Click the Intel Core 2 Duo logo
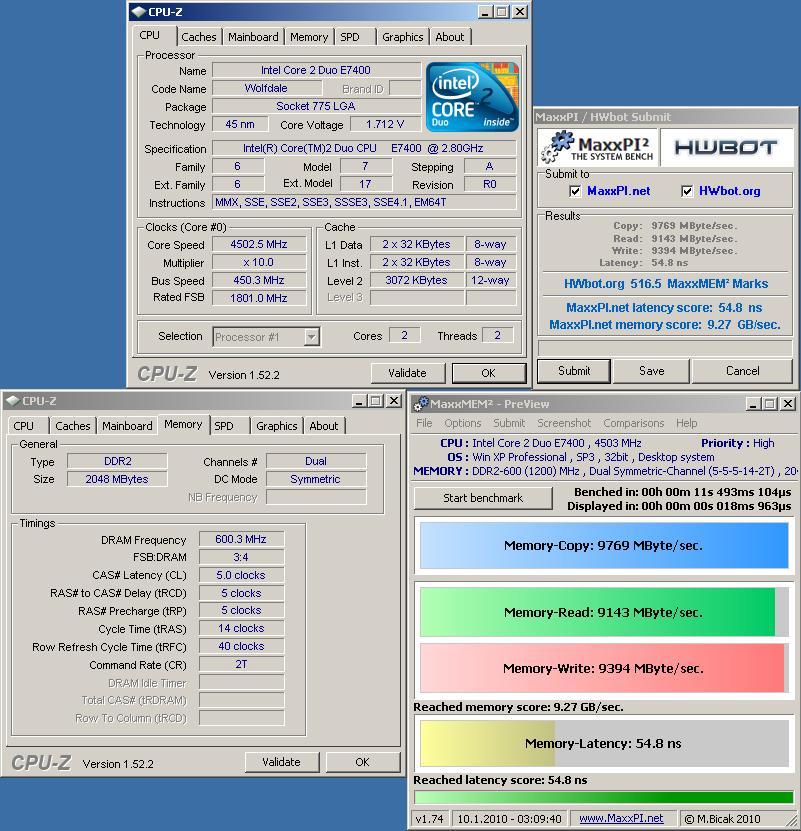The width and height of the screenshot is (801, 831). (472, 97)
